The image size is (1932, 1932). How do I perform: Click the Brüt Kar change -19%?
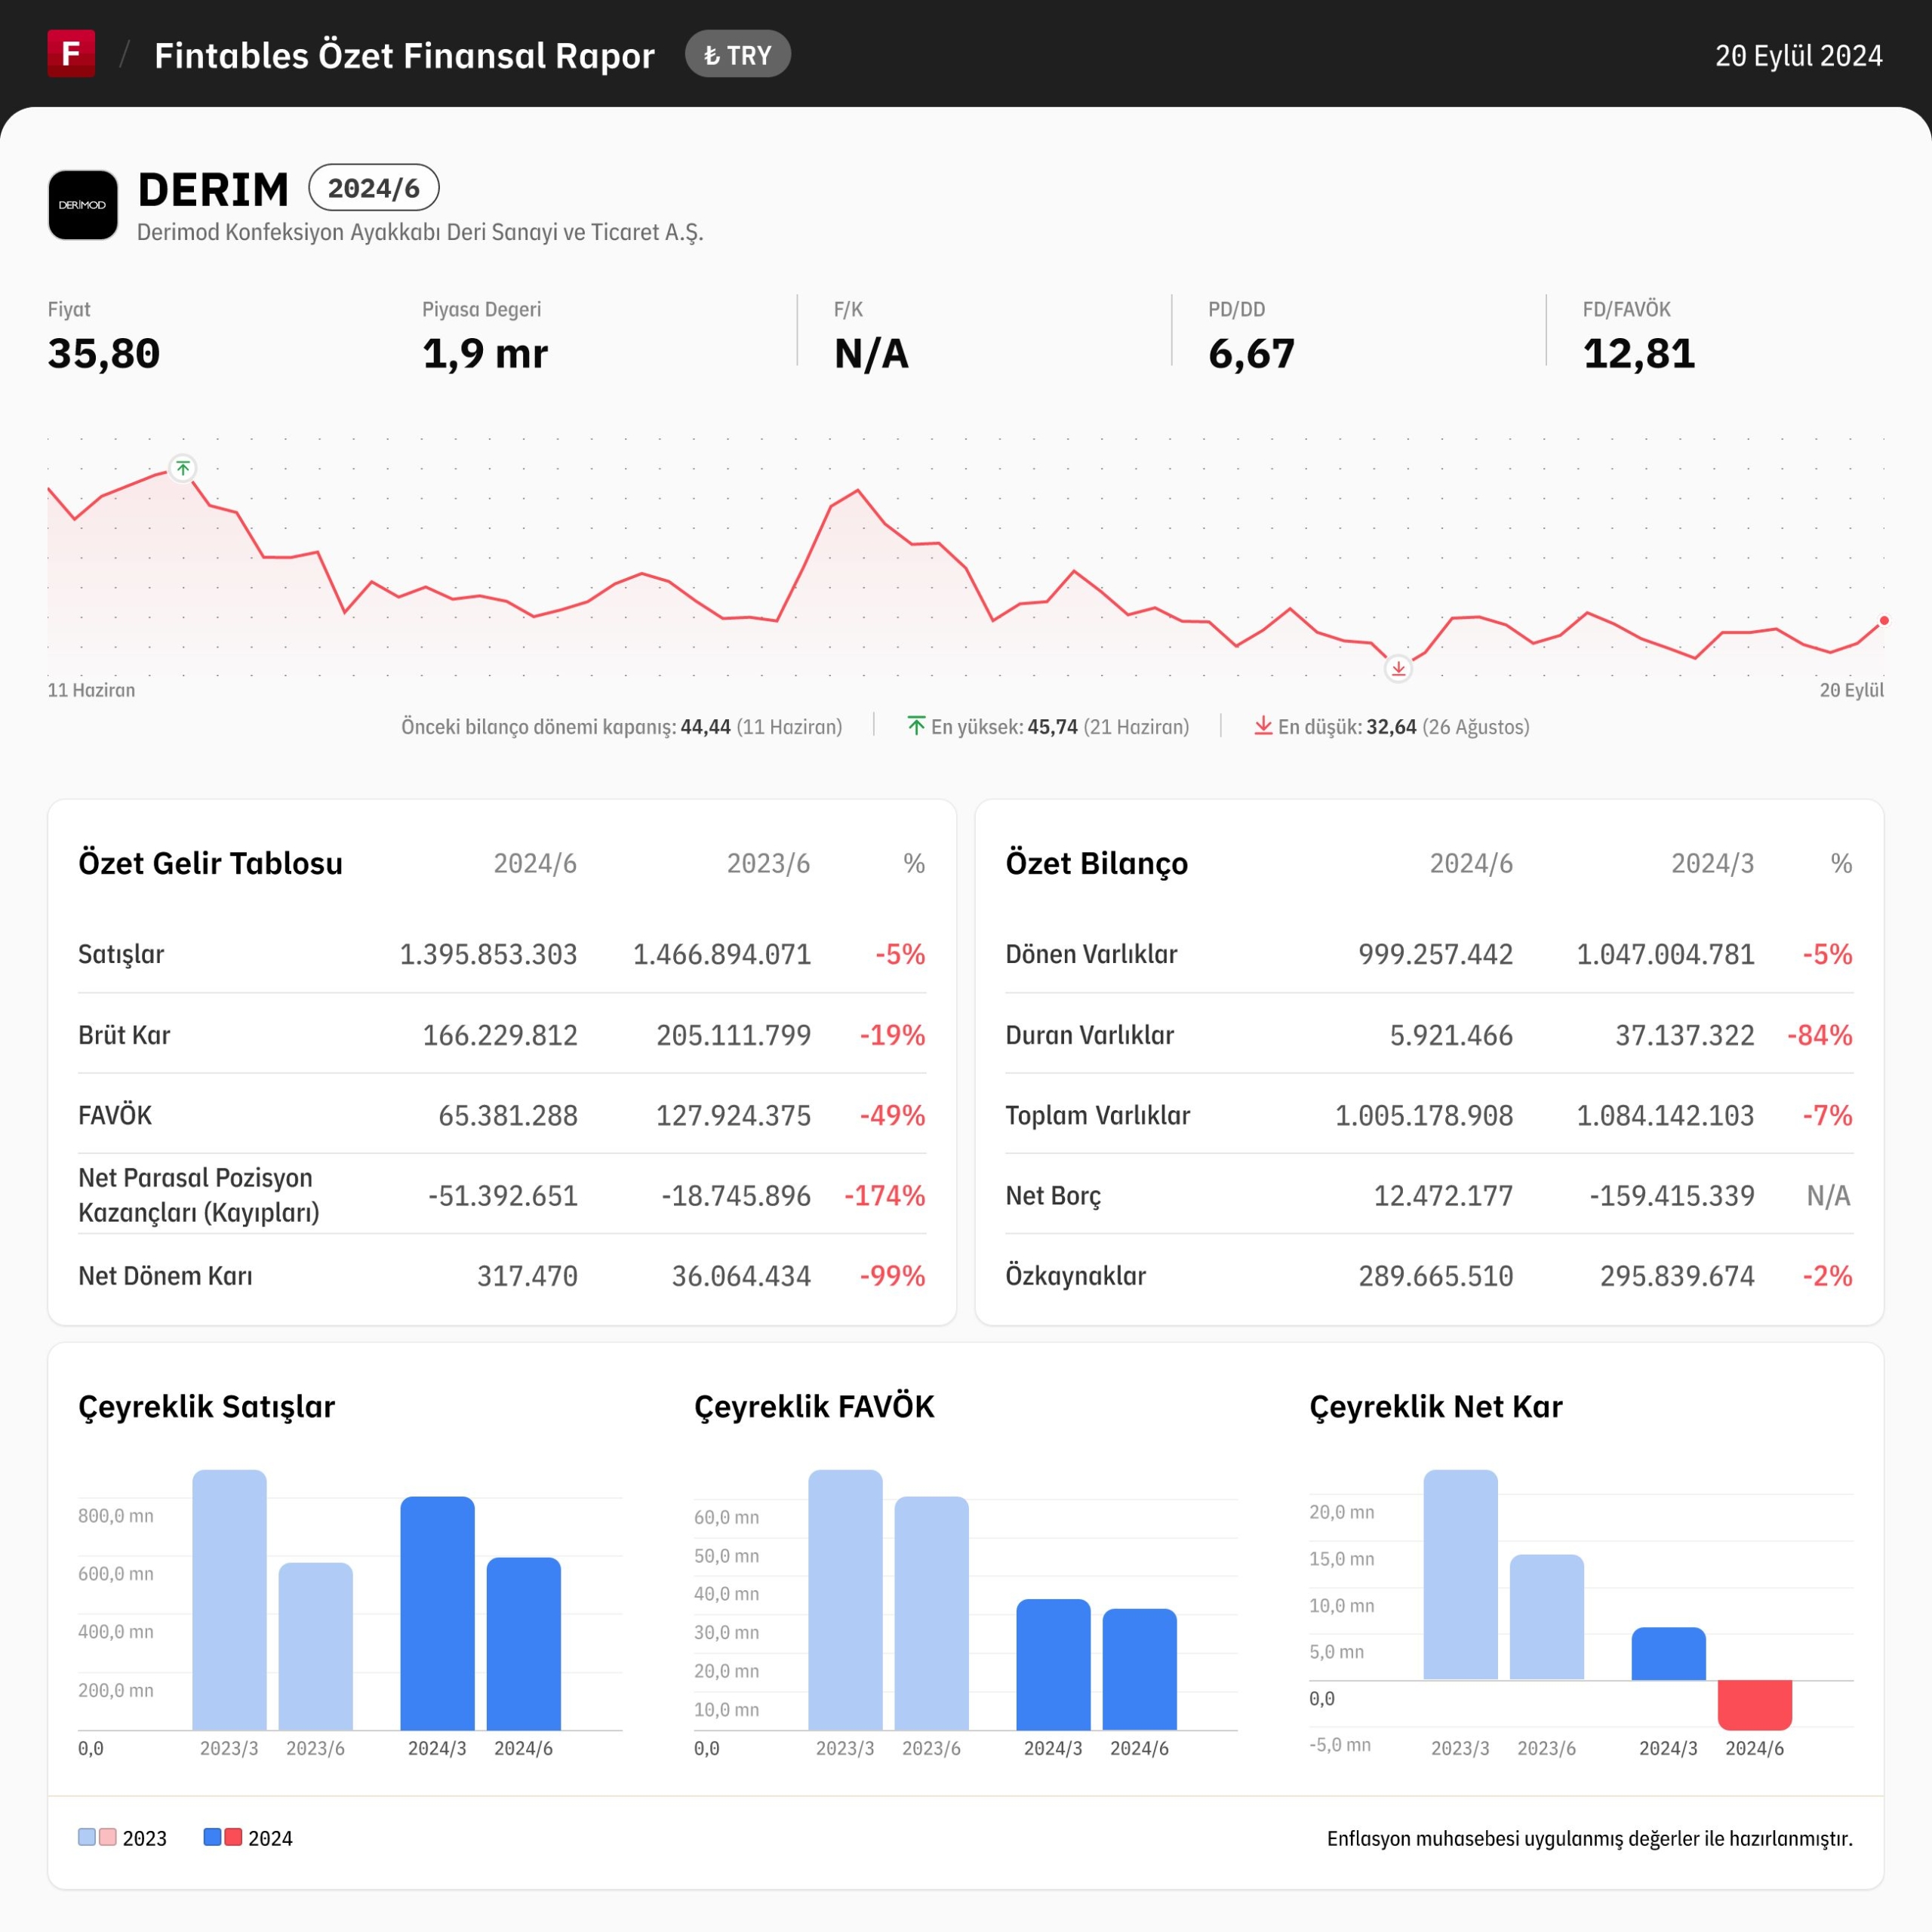[892, 1035]
